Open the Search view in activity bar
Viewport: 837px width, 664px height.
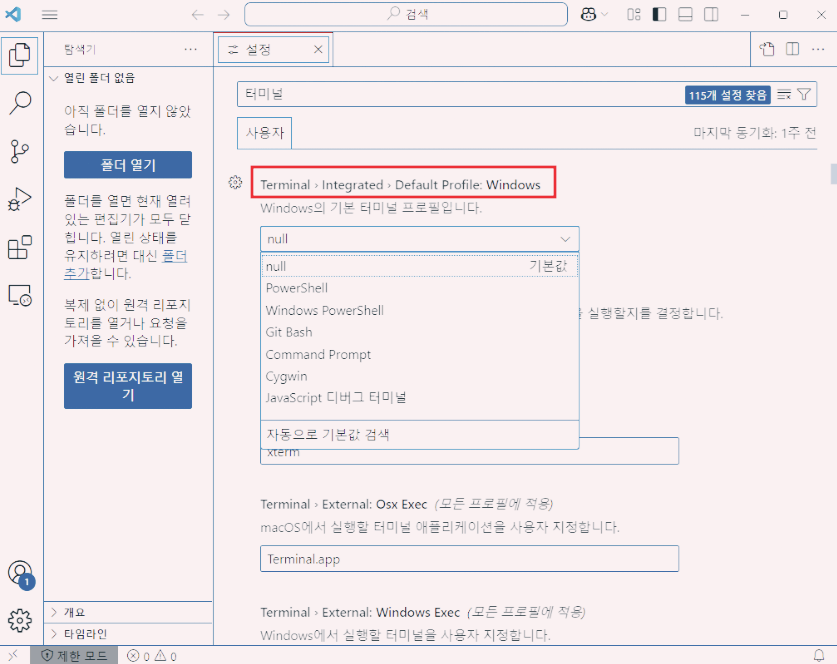pos(20,103)
